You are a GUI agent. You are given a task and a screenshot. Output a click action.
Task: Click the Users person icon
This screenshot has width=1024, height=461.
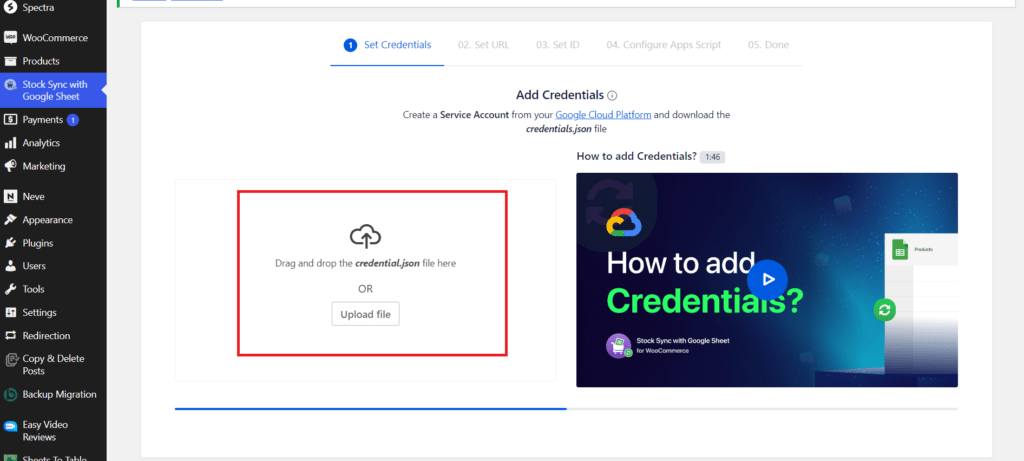[x=10, y=266]
